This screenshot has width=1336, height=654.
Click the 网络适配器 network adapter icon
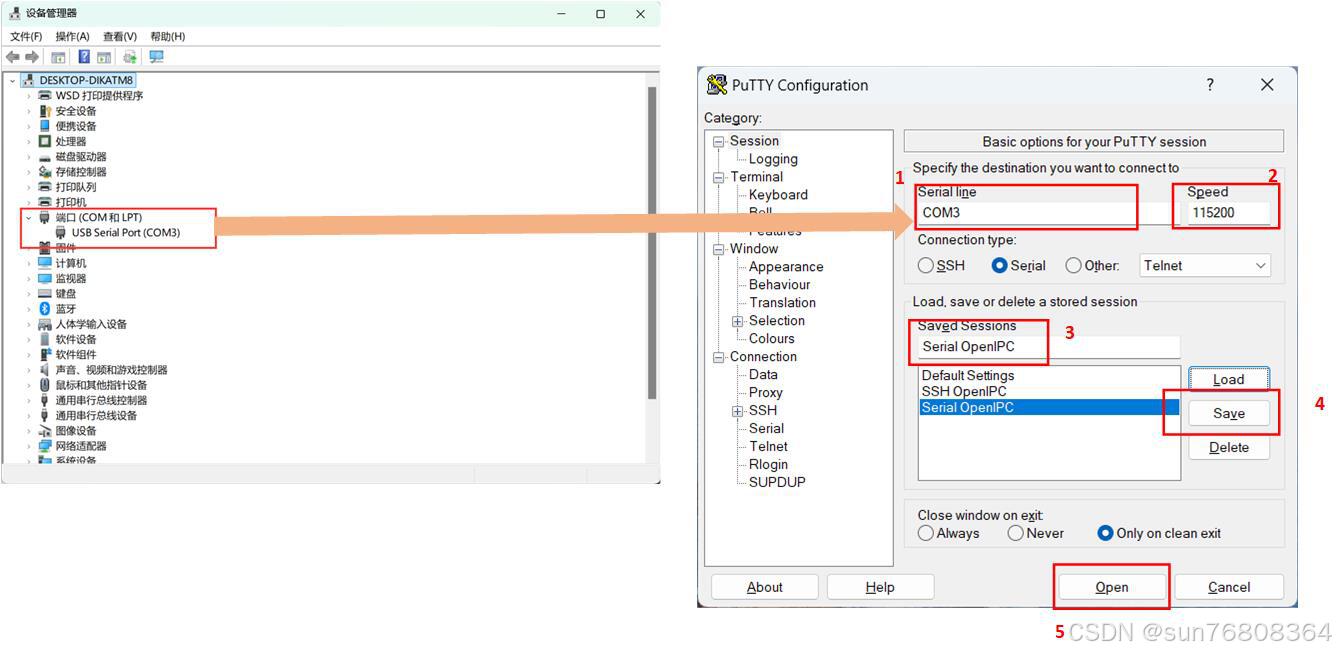click(45, 446)
